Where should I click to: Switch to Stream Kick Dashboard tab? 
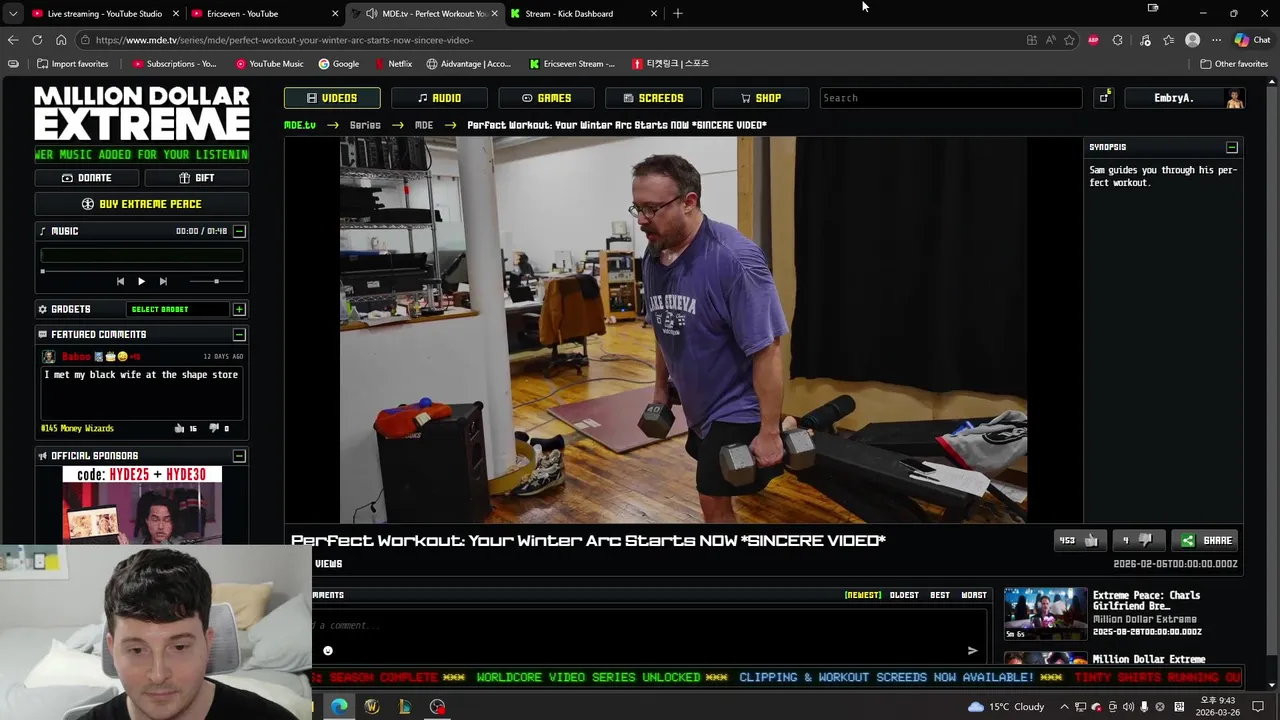pyautogui.click(x=583, y=14)
